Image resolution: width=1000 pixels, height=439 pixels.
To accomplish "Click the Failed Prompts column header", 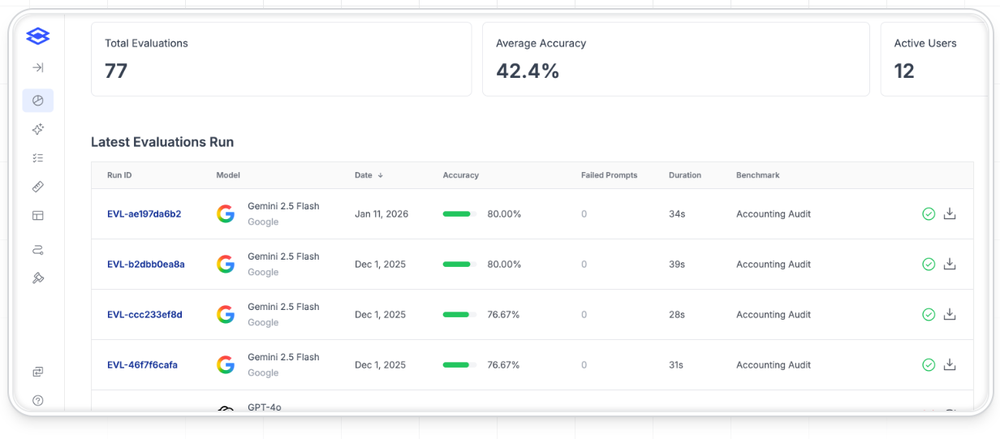I will (x=609, y=175).
